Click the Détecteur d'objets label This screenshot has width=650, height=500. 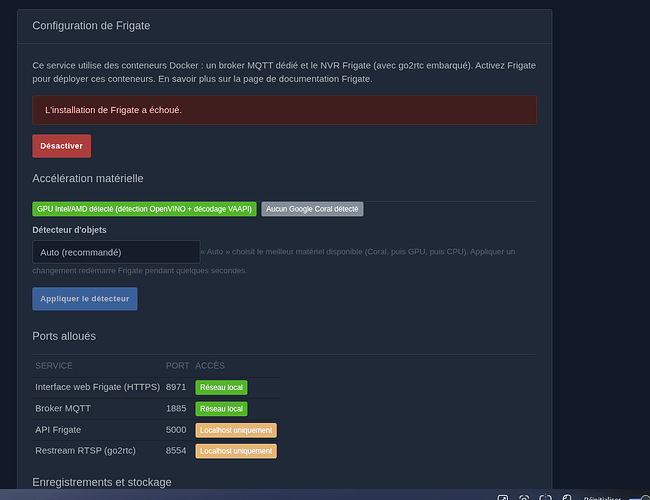click(69, 230)
